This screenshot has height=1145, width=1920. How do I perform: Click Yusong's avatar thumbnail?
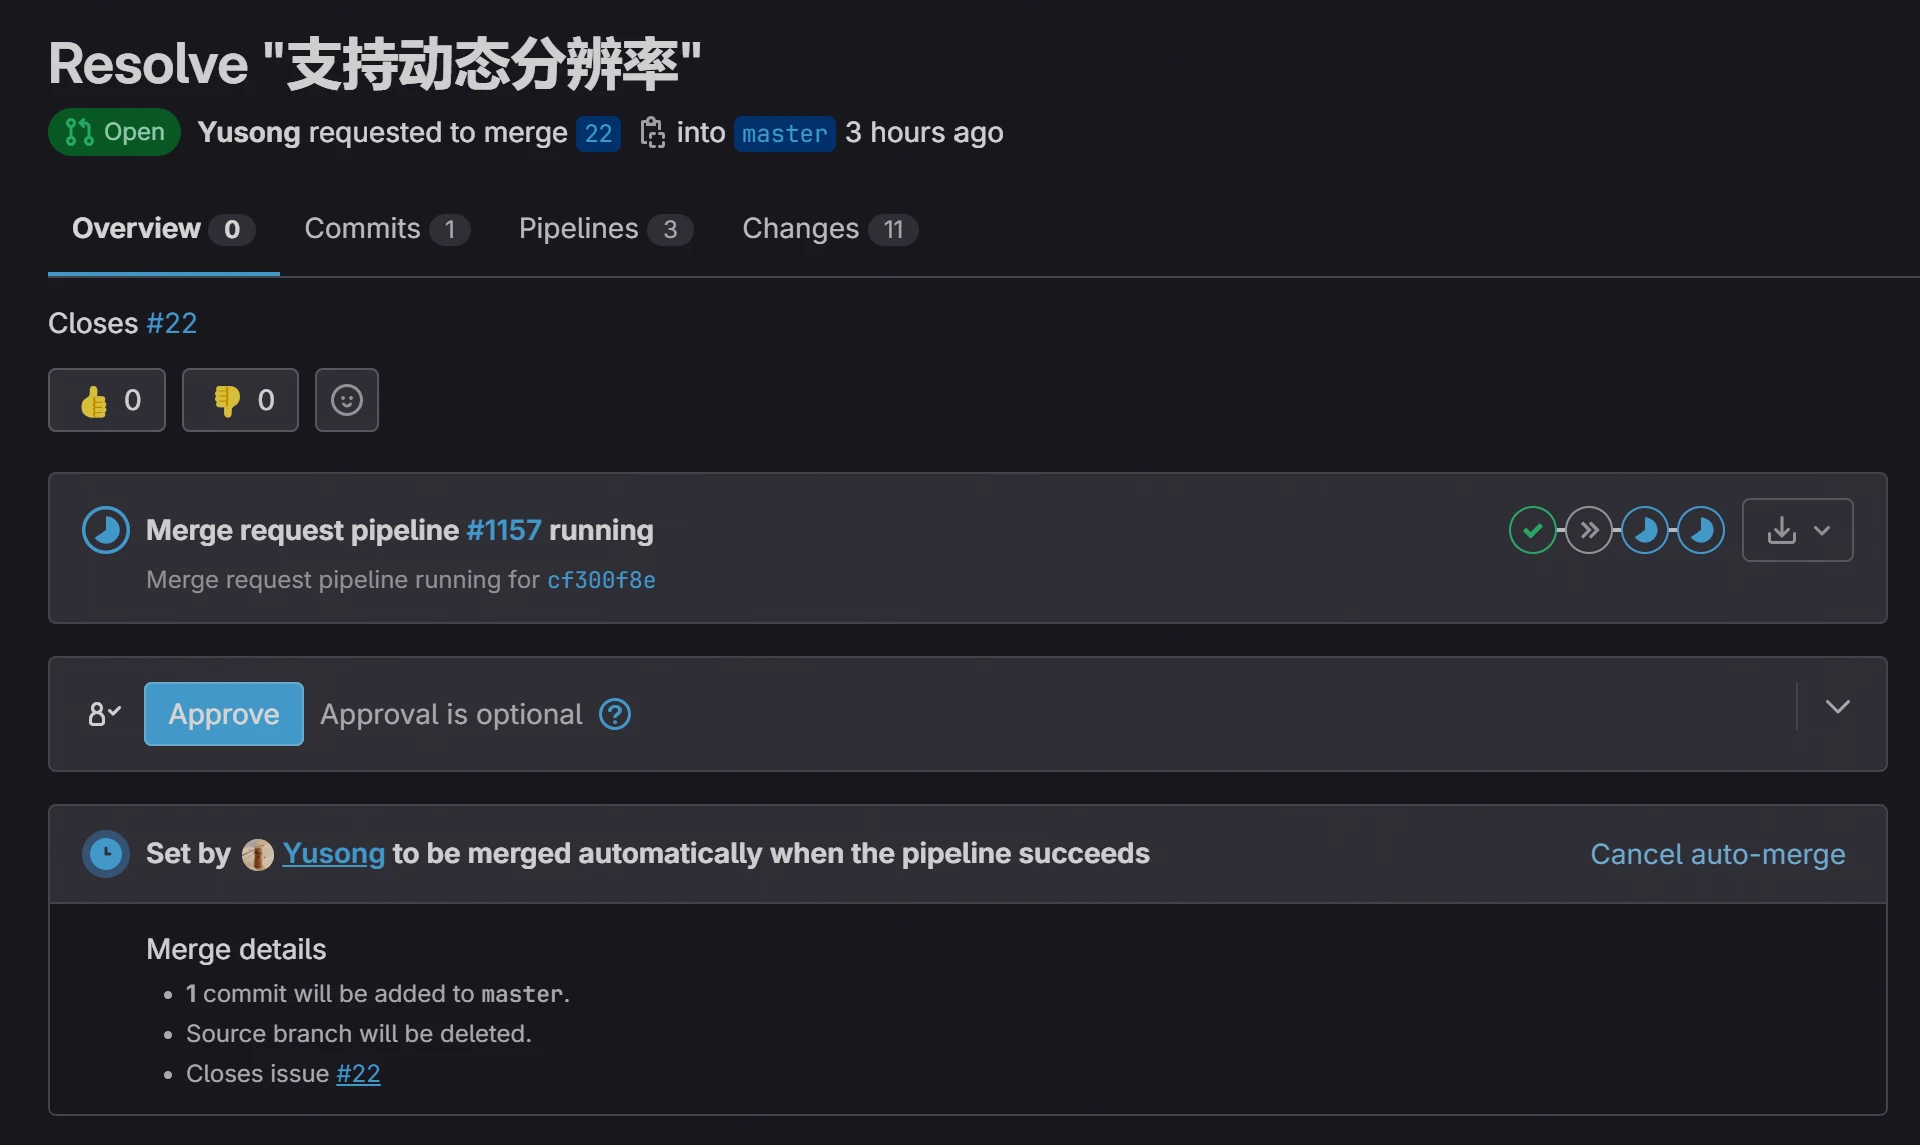click(x=257, y=854)
